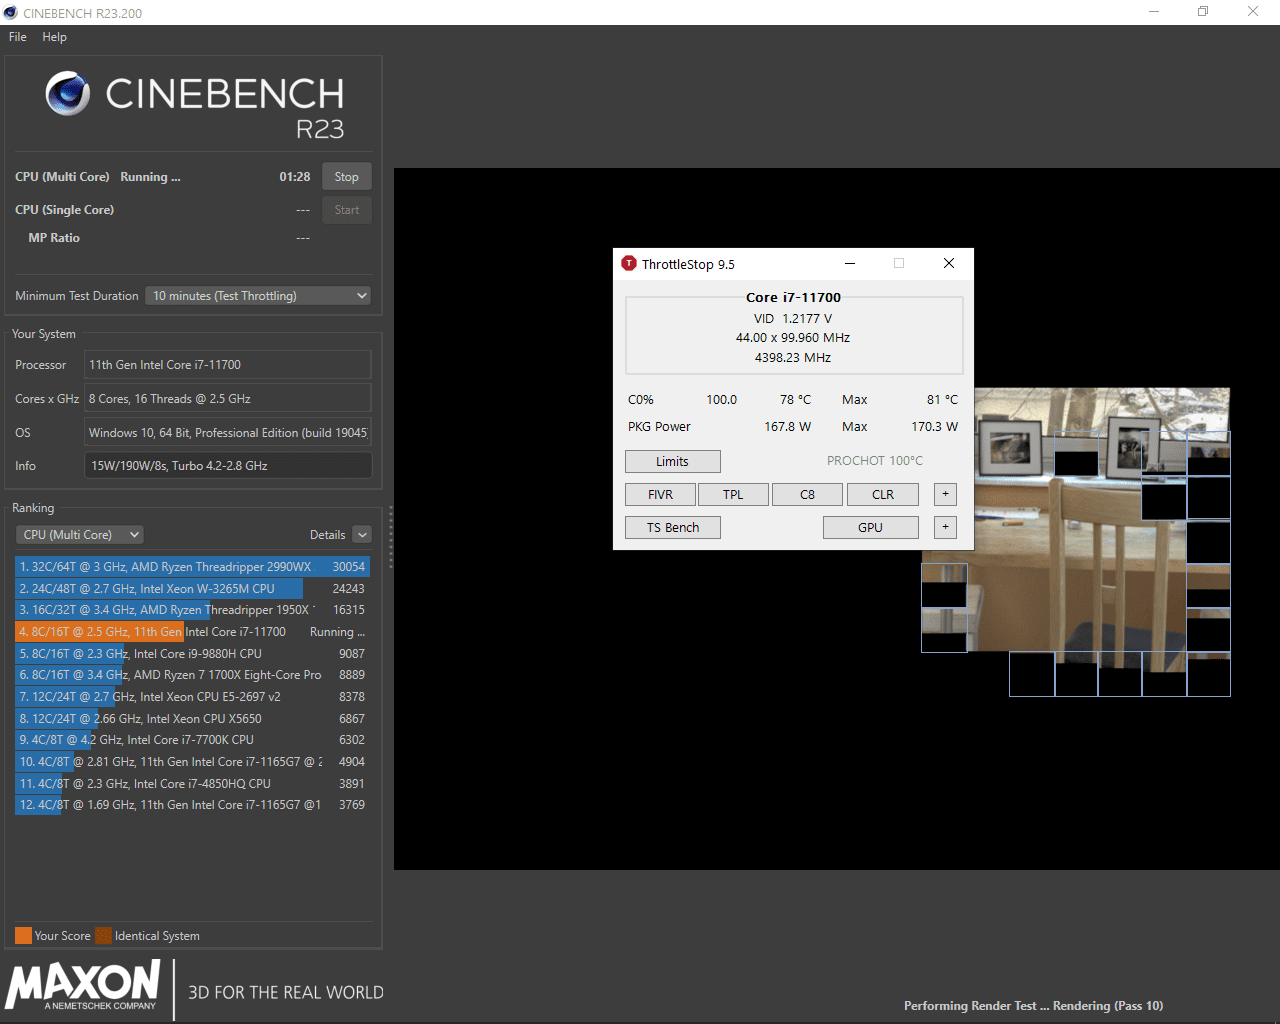Click the Processor name field
1280x1024 pixels.
228,365
